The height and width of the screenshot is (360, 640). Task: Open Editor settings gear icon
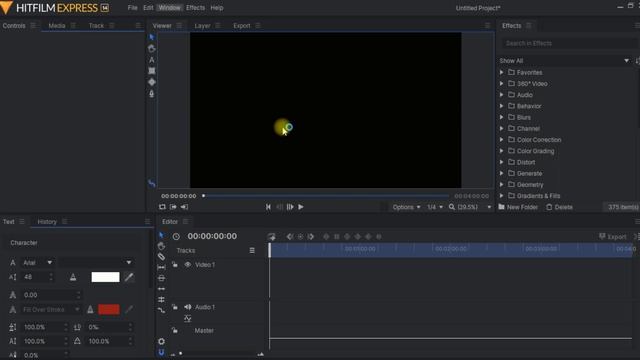point(161,341)
